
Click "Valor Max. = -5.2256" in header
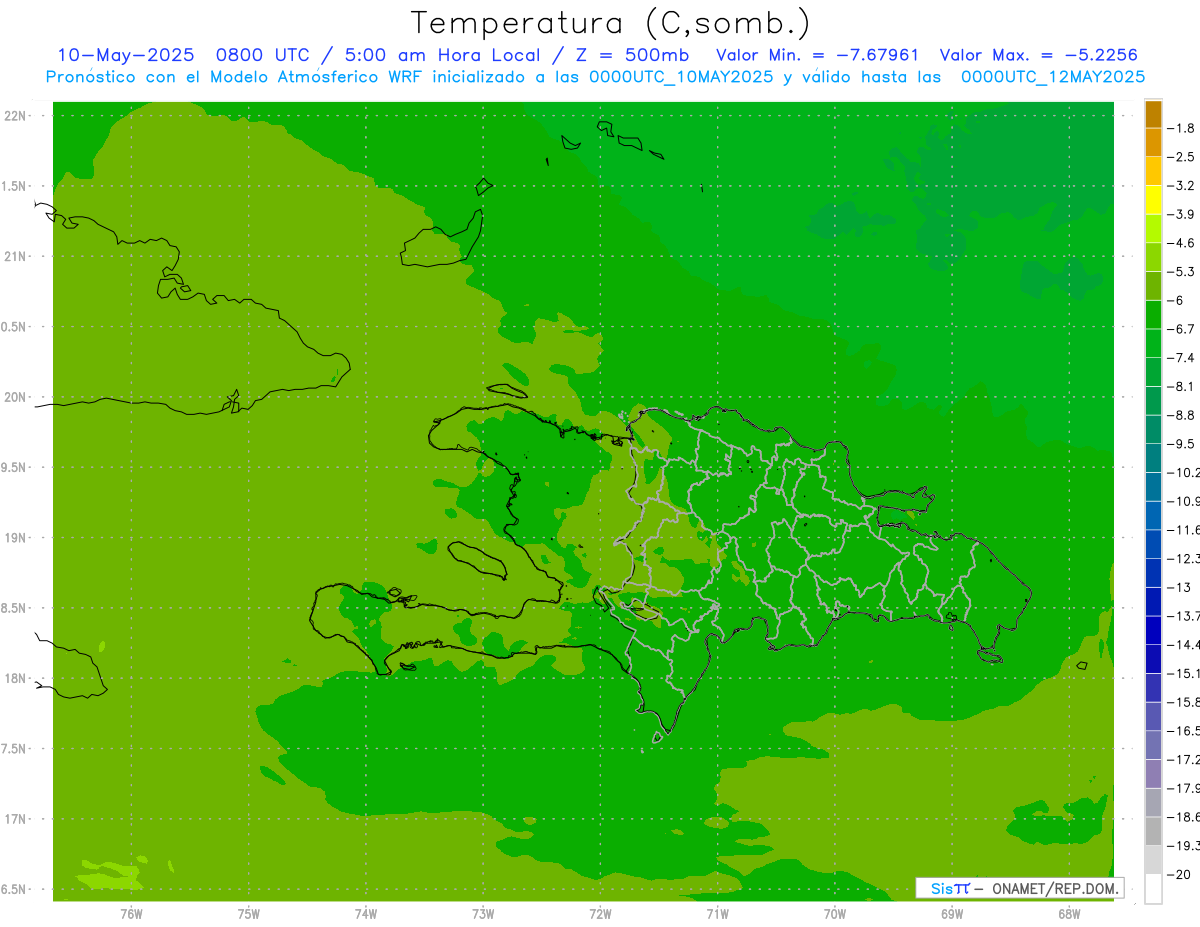click(x=1039, y=55)
